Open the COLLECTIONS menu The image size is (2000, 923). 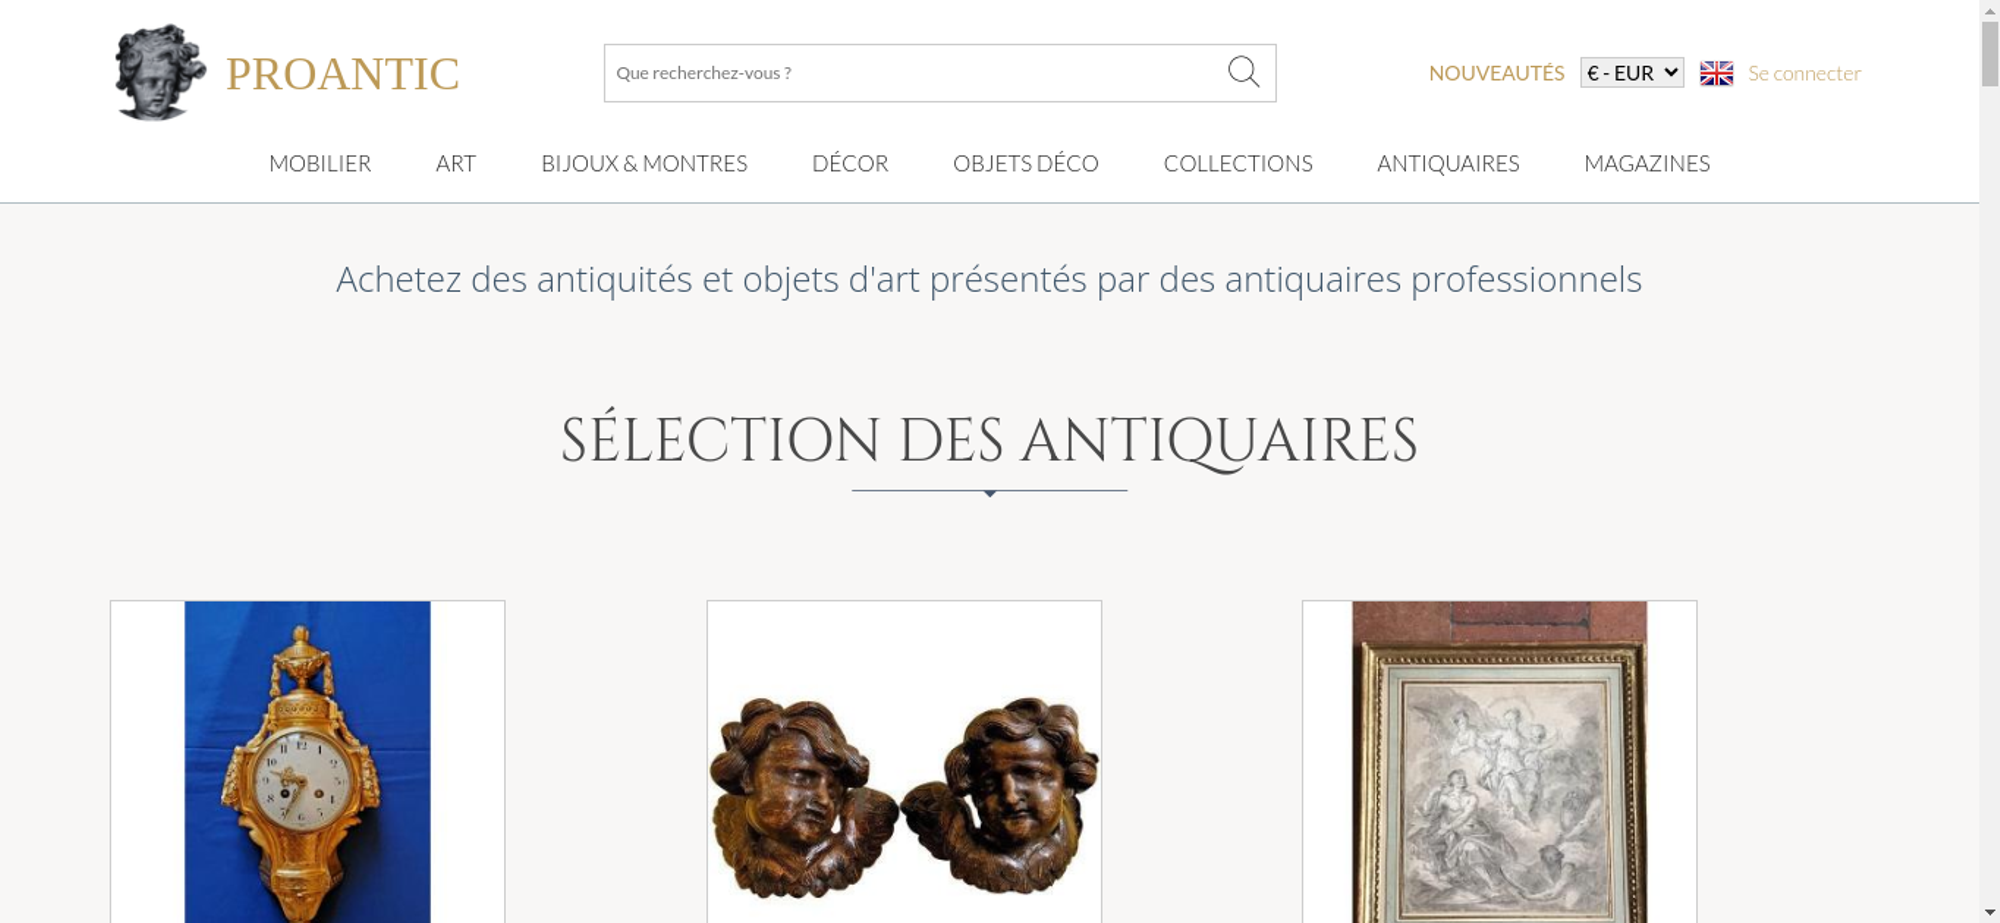coord(1238,163)
